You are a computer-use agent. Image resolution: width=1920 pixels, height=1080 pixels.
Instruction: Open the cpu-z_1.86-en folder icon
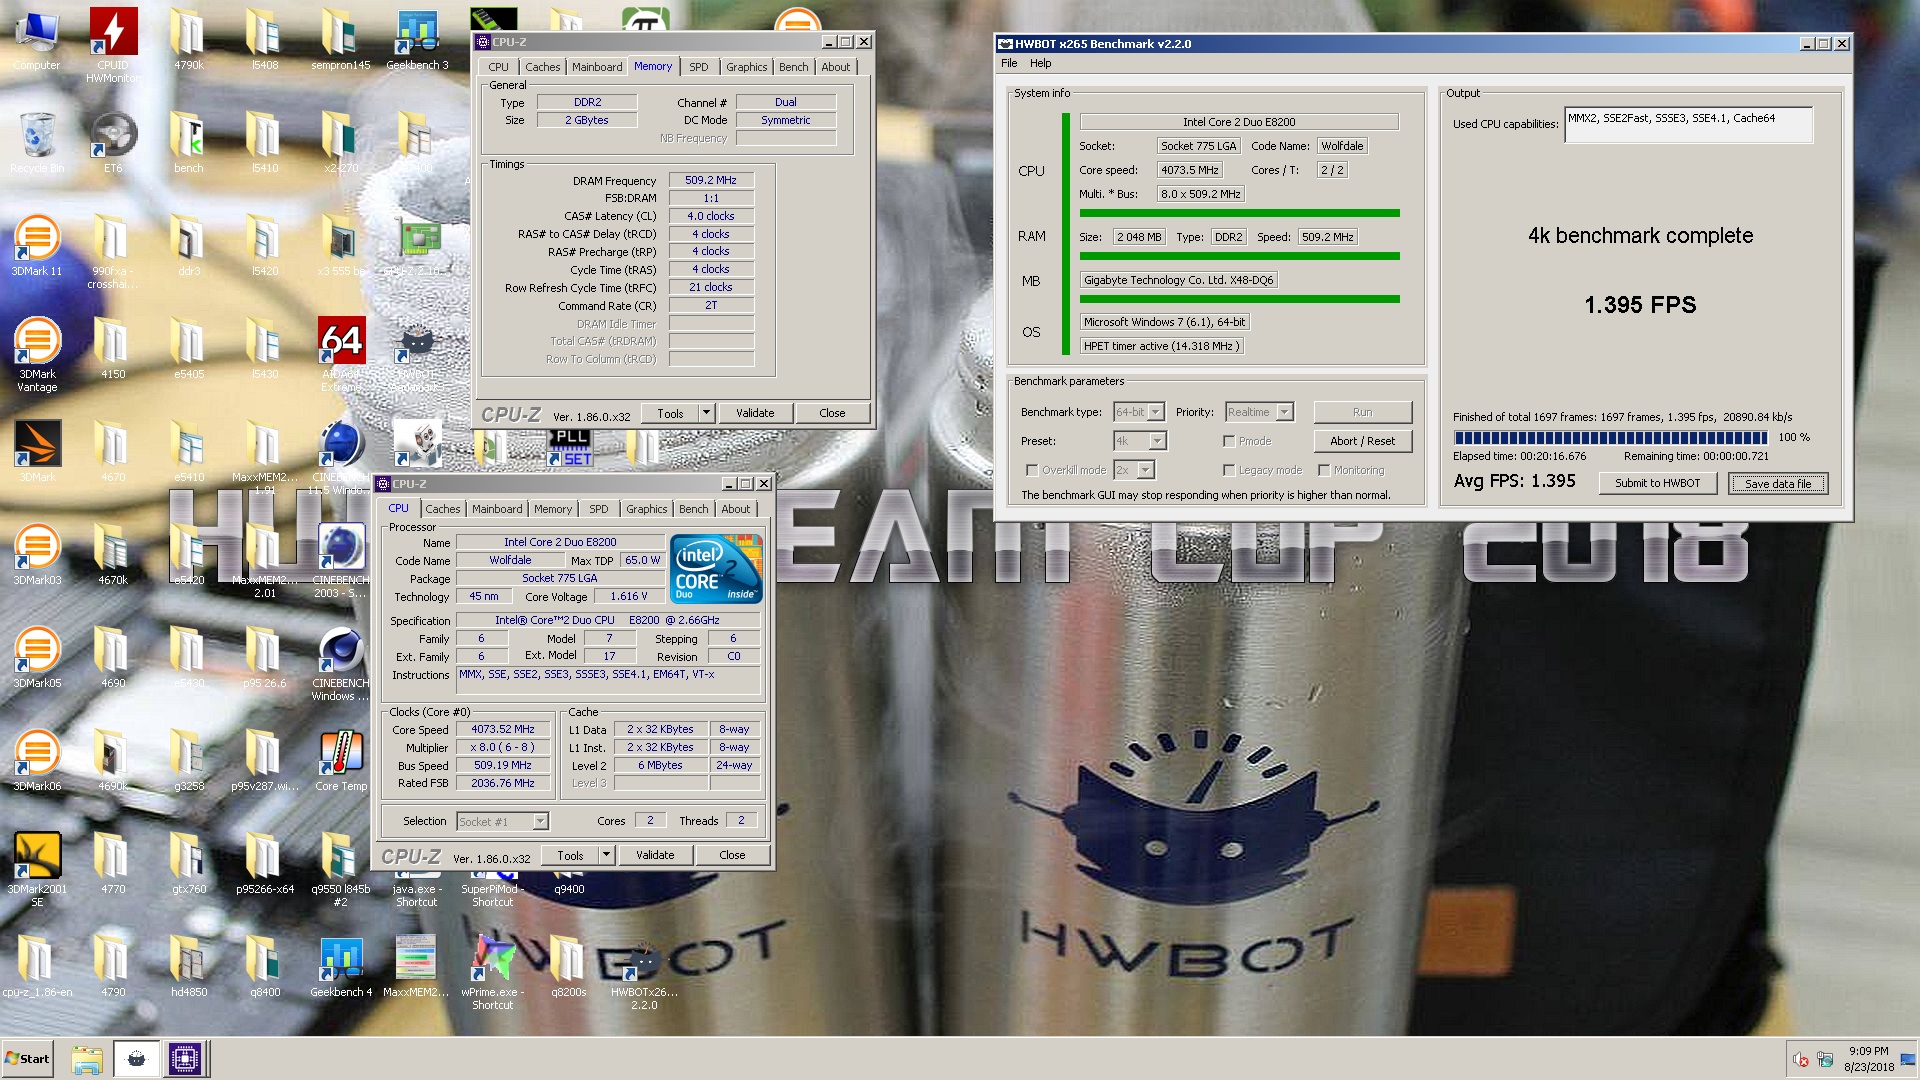[37, 966]
